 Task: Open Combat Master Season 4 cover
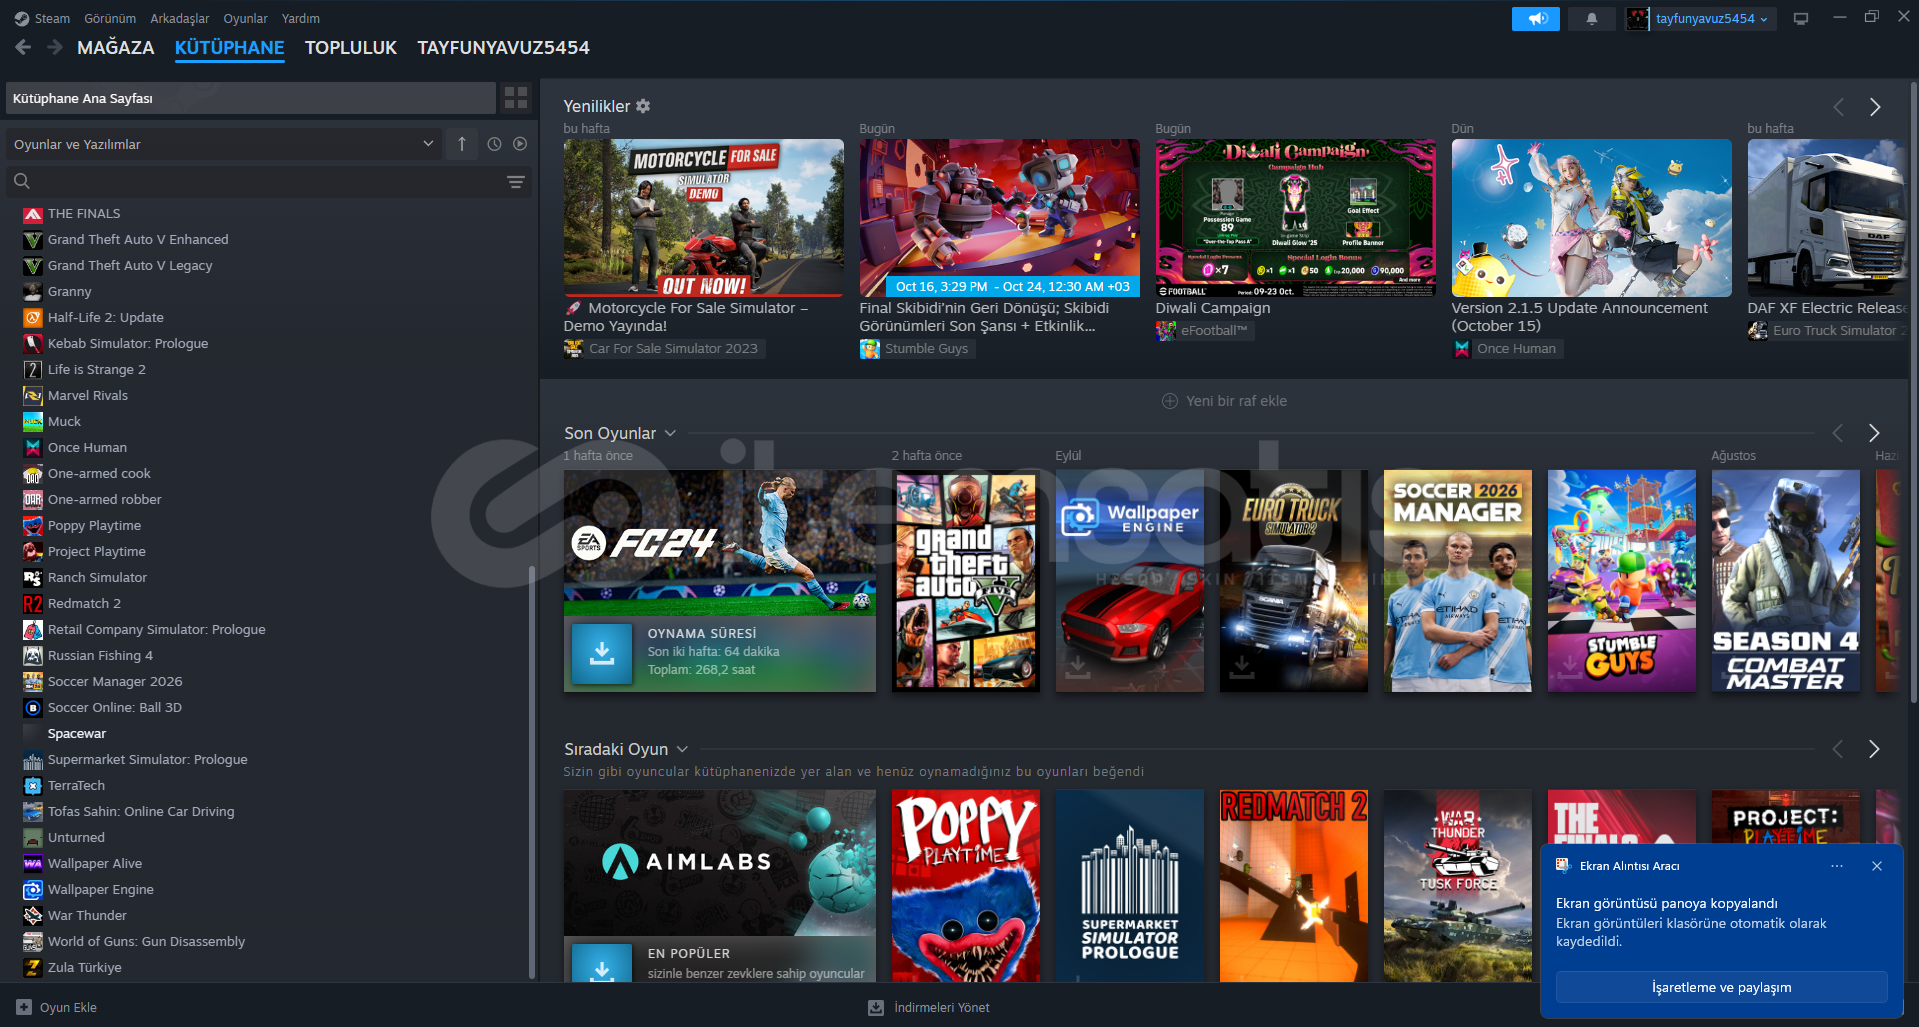pos(1786,581)
